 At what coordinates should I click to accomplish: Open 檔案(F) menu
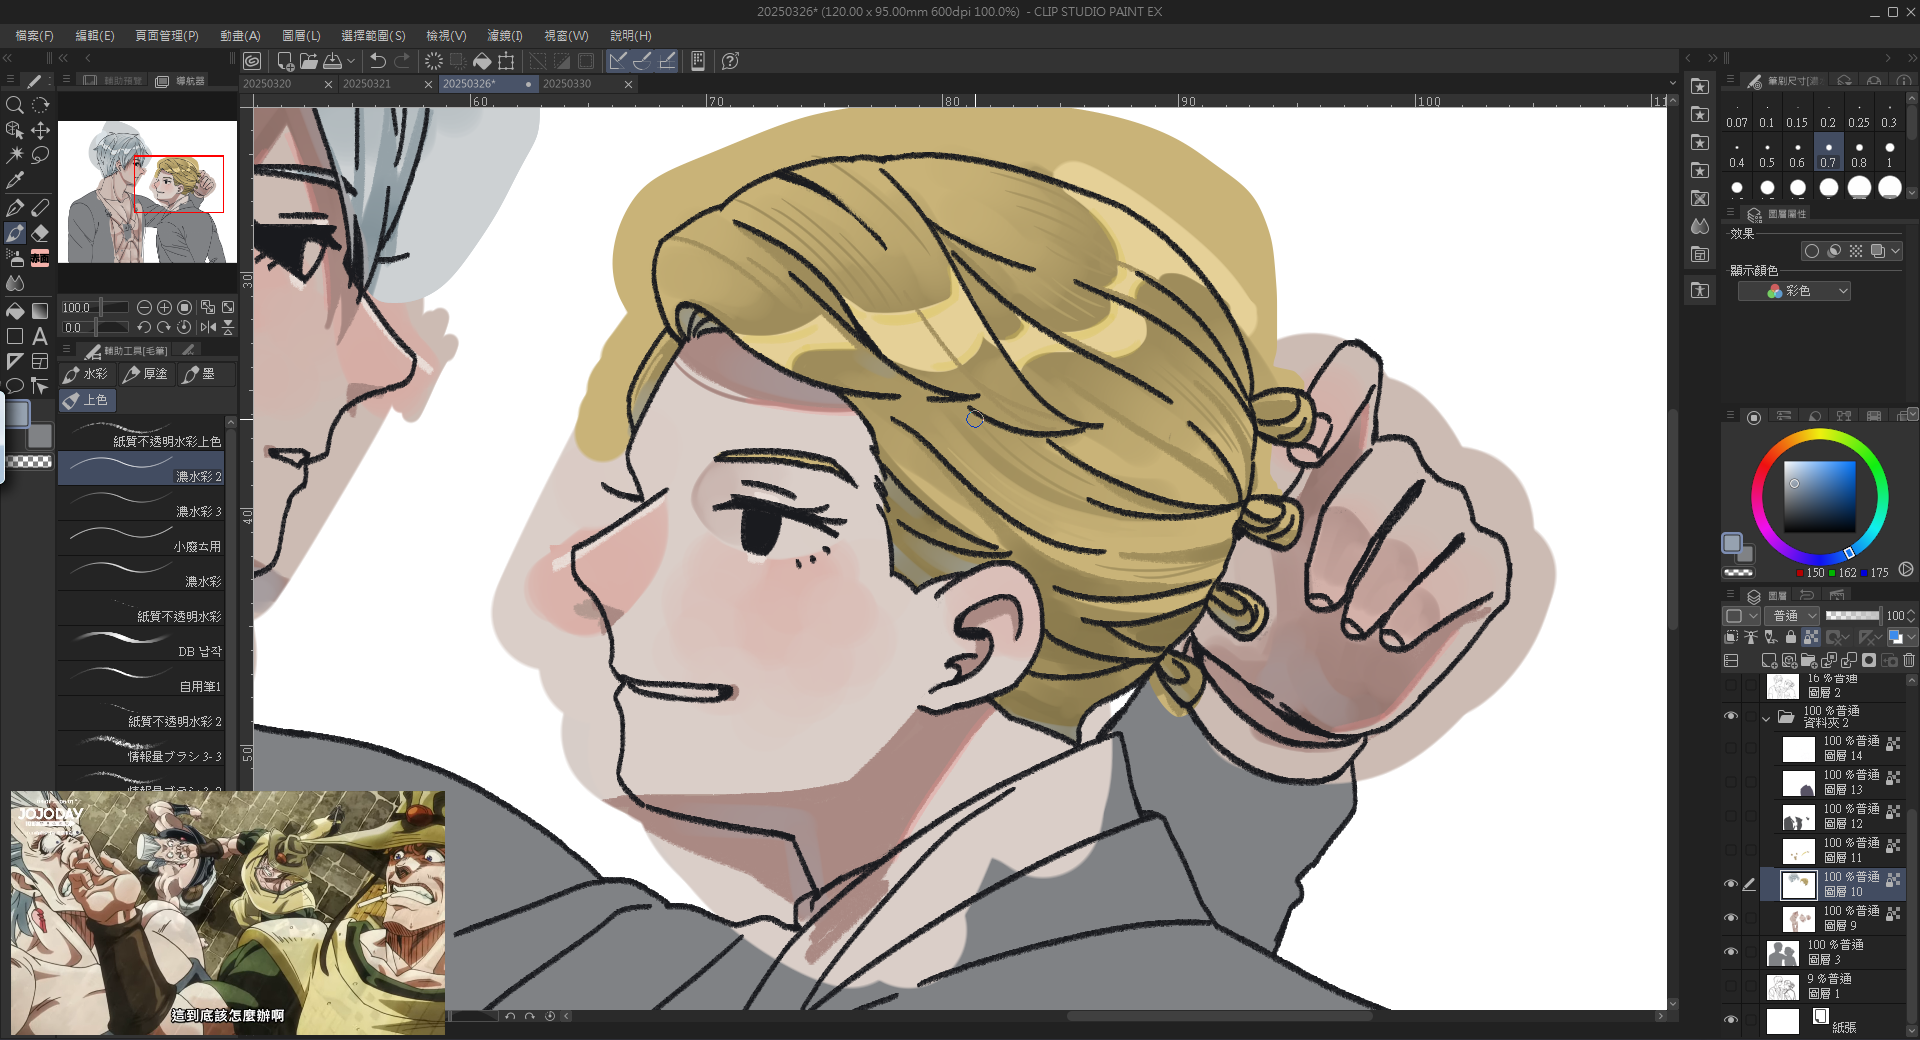pyautogui.click(x=34, y=36)
